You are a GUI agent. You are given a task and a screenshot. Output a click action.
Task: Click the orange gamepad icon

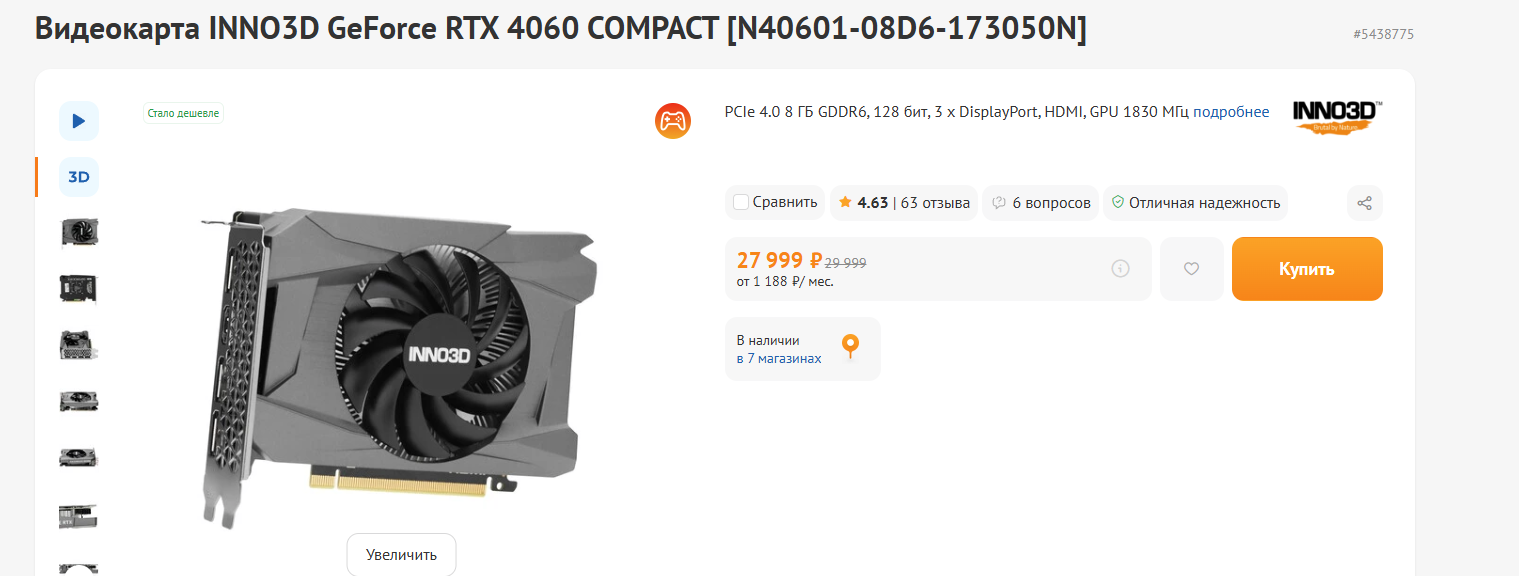pos(673,121)
